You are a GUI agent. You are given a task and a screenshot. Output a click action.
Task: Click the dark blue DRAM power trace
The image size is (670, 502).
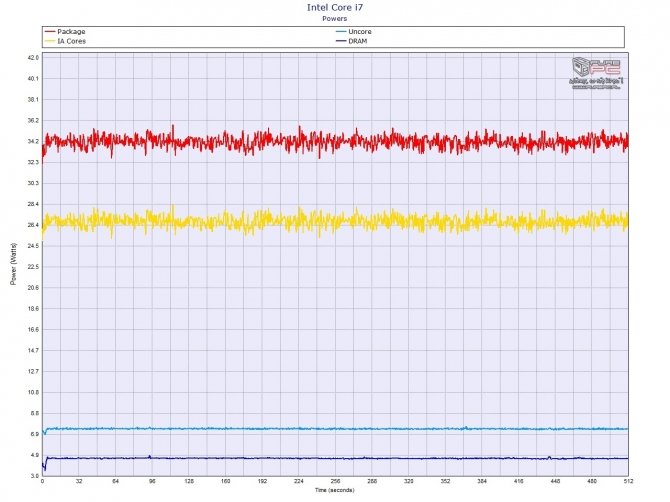coord(335,458)
